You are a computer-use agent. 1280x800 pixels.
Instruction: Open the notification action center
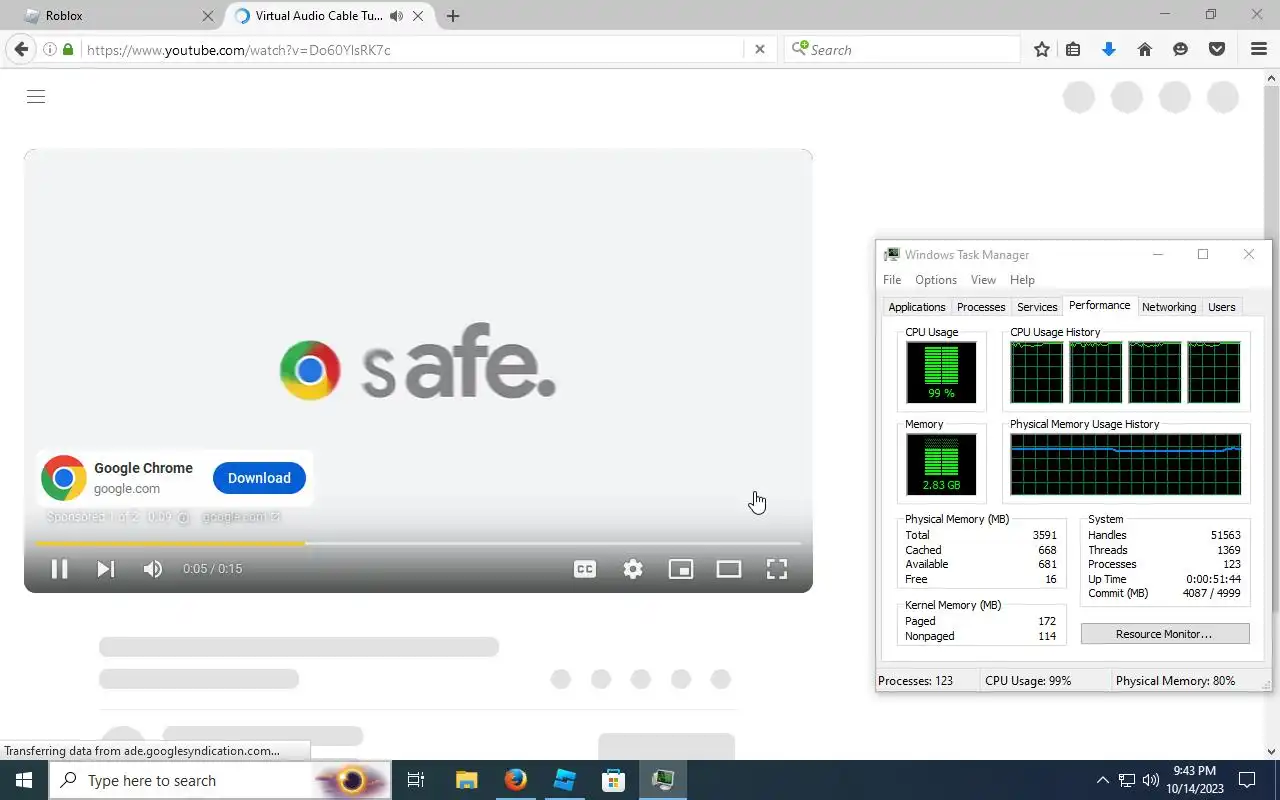[x=1247, y=780]
